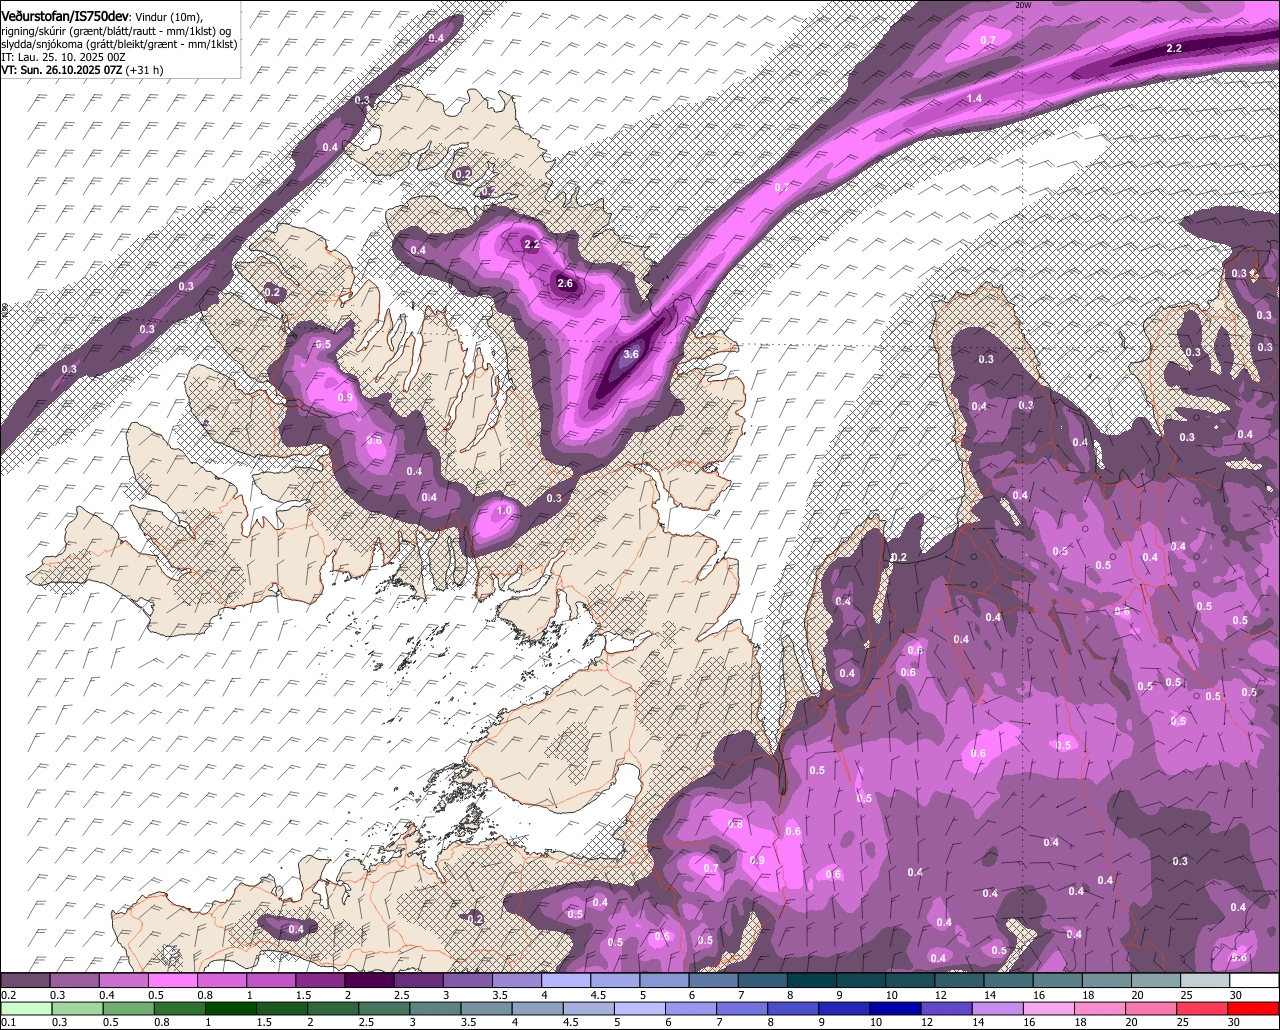1280x1030 pixels.
Task: Select the white upper swatch at 30
Action: point(1255,980)
